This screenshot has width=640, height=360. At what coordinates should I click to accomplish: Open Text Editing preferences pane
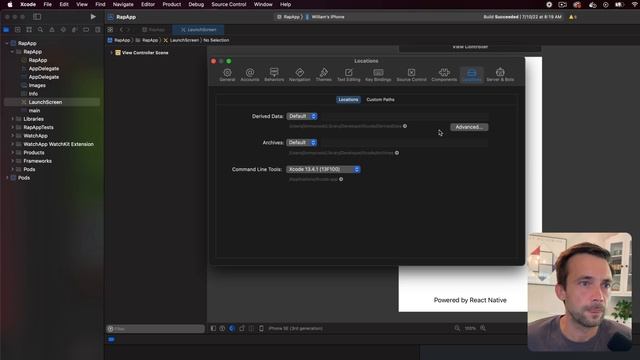[349, 75]
